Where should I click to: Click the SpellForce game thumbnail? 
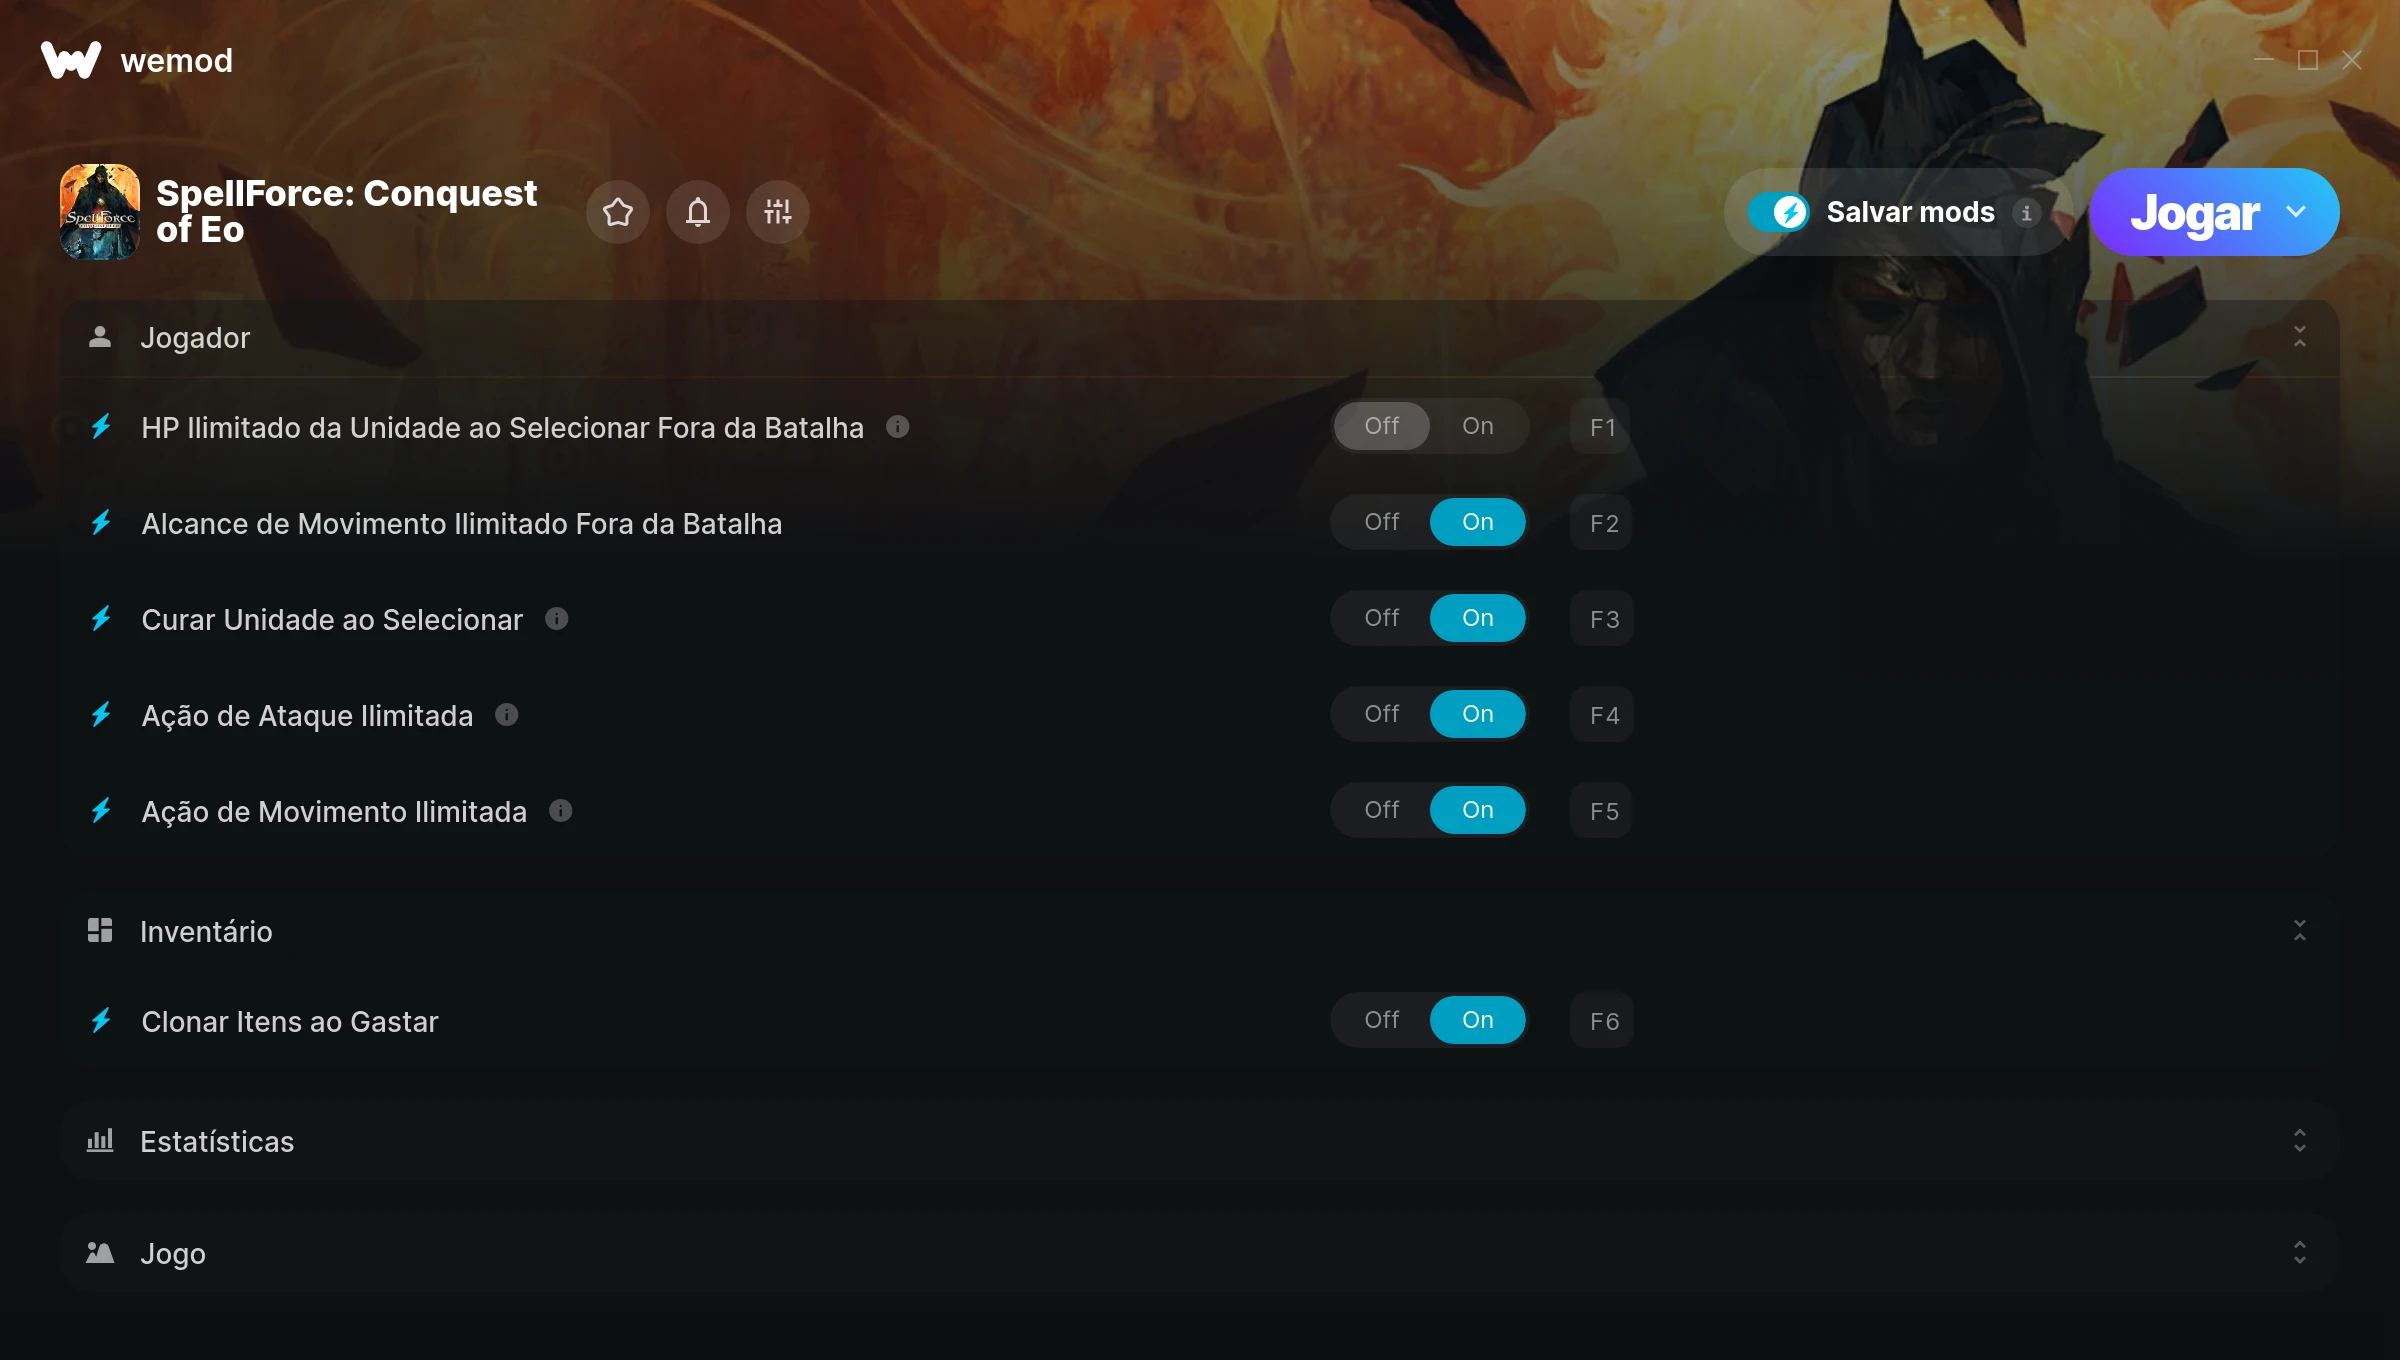[100, 212]
